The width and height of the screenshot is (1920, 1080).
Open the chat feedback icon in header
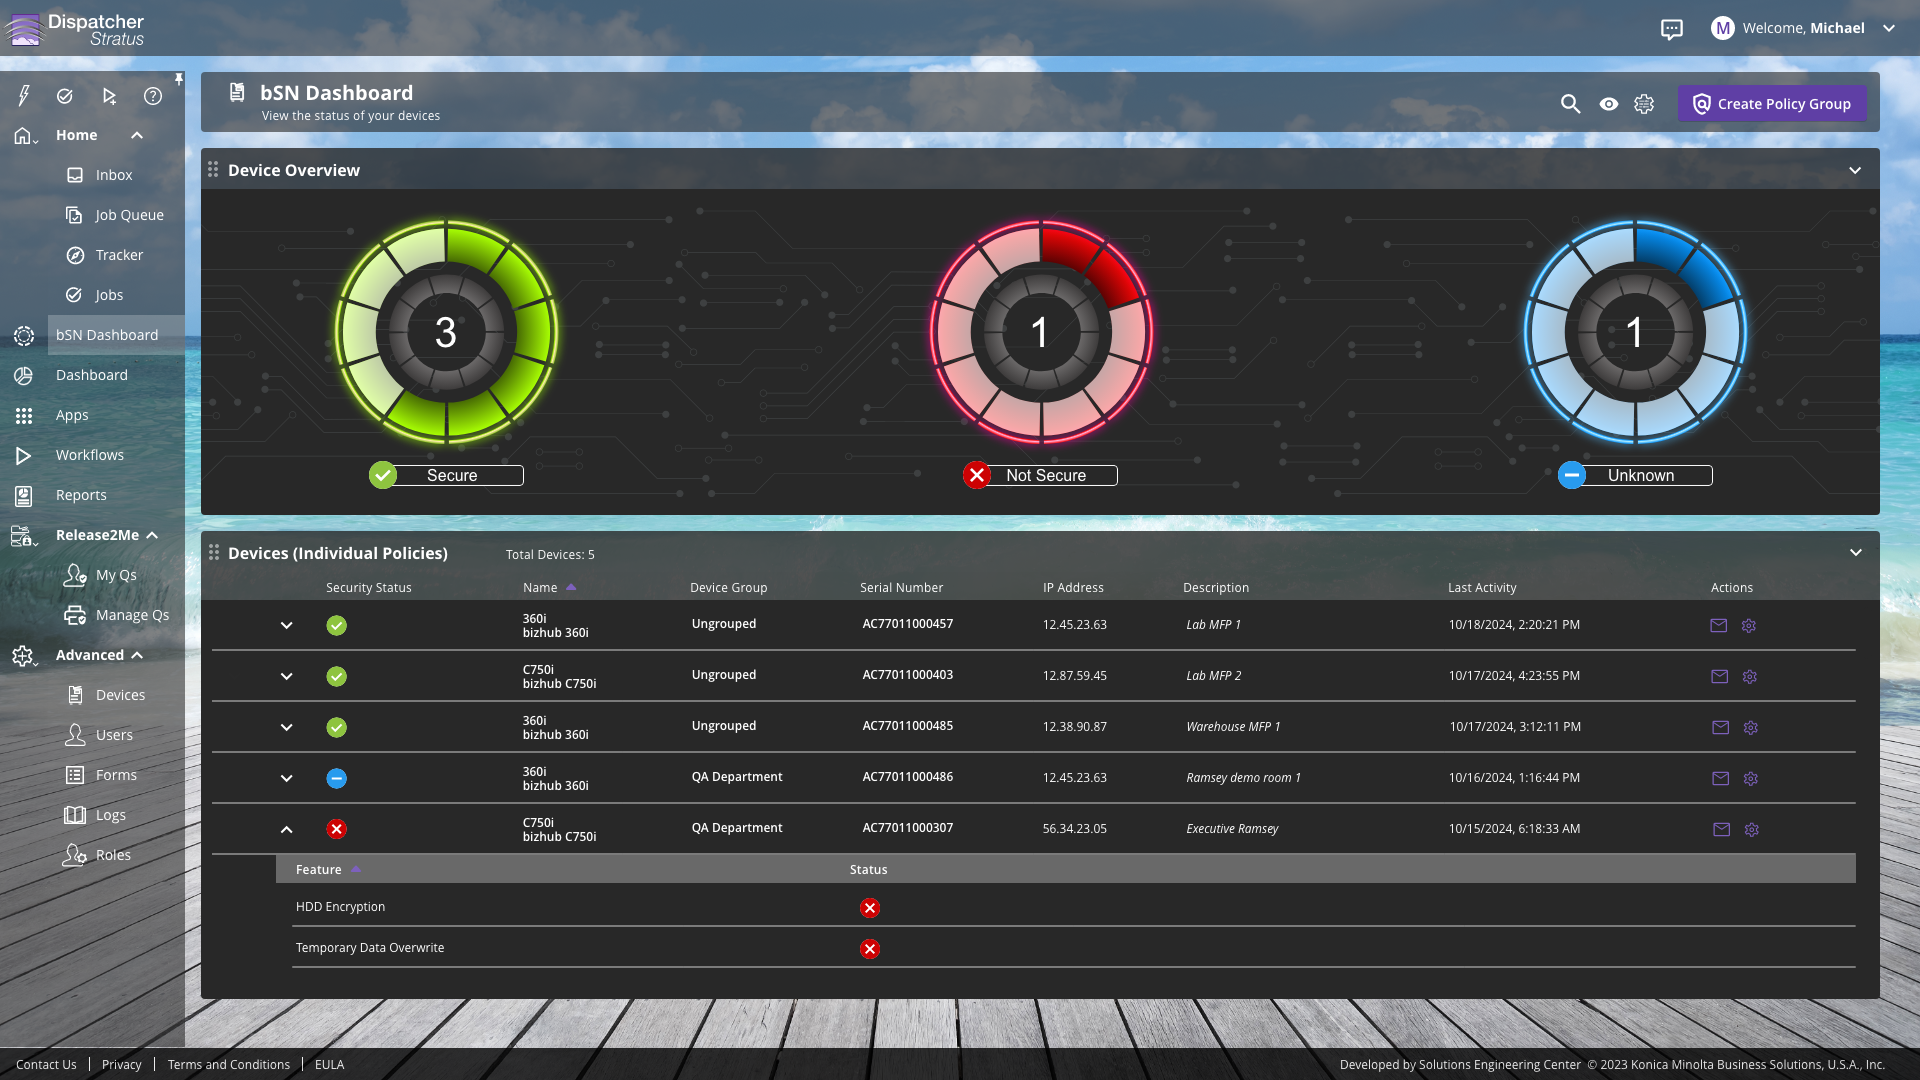click(x=1672, y=29)
